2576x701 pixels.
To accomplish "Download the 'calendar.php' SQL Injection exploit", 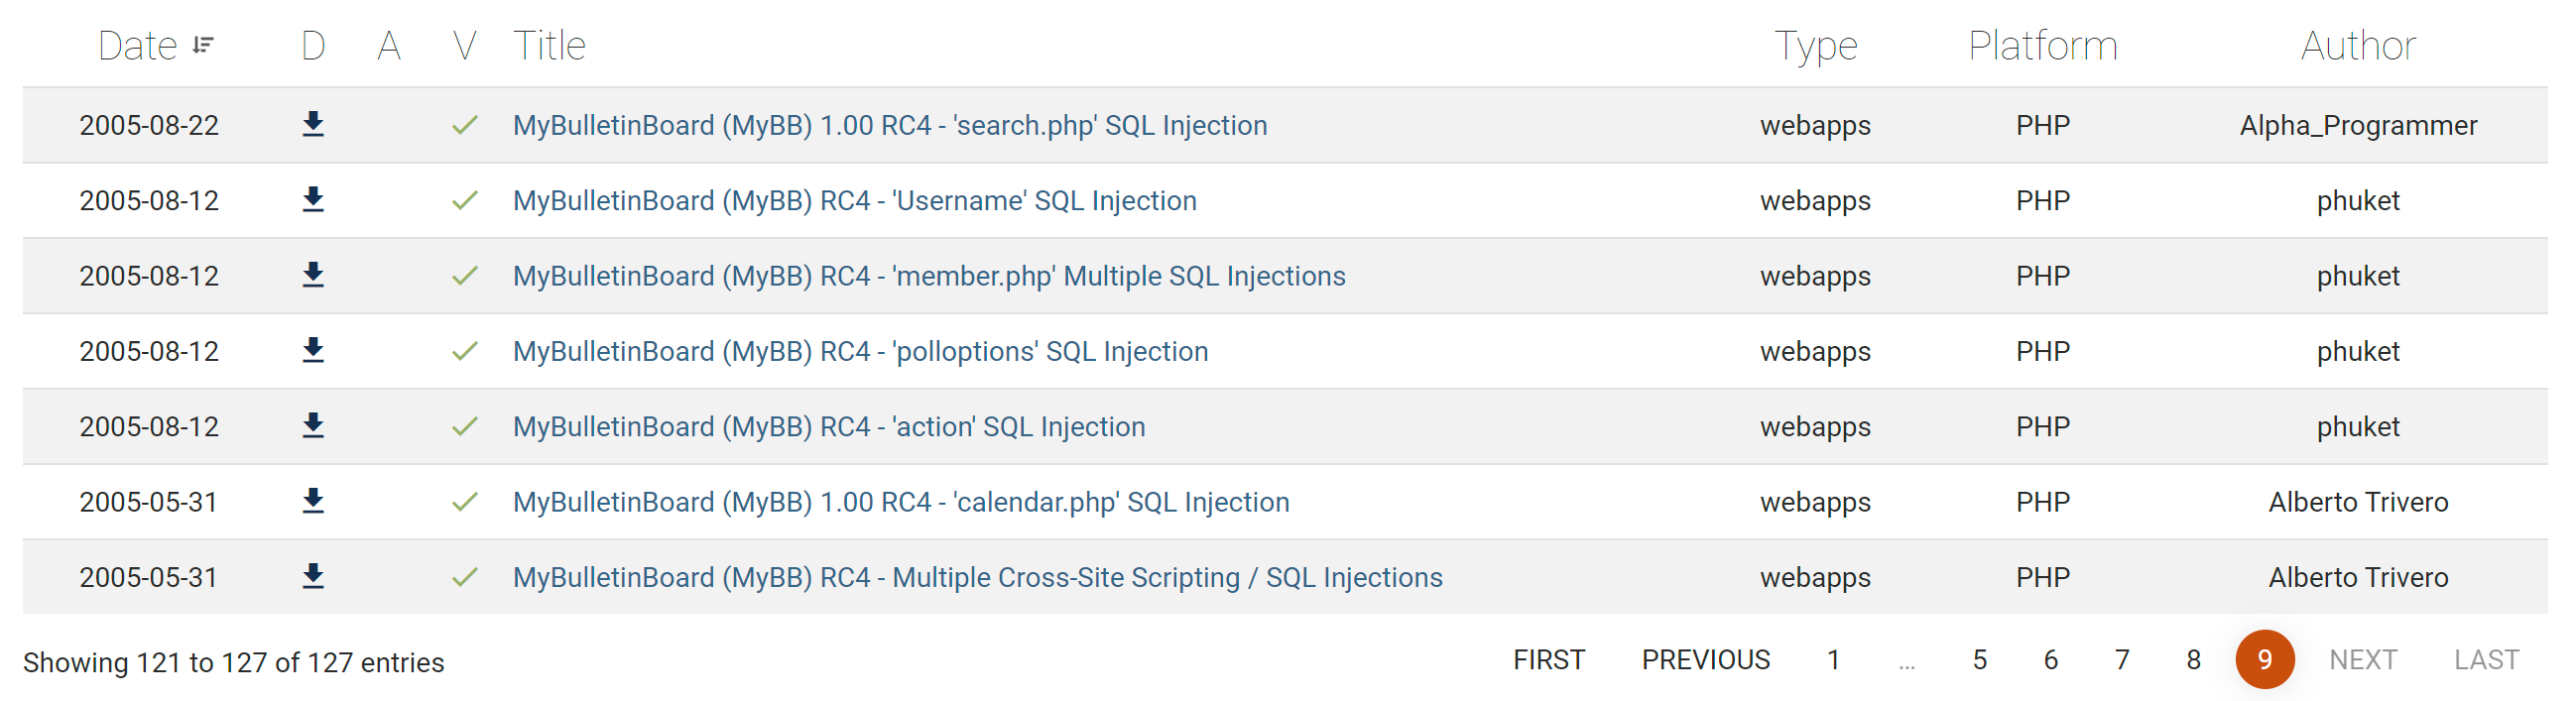I will [313, 501].
